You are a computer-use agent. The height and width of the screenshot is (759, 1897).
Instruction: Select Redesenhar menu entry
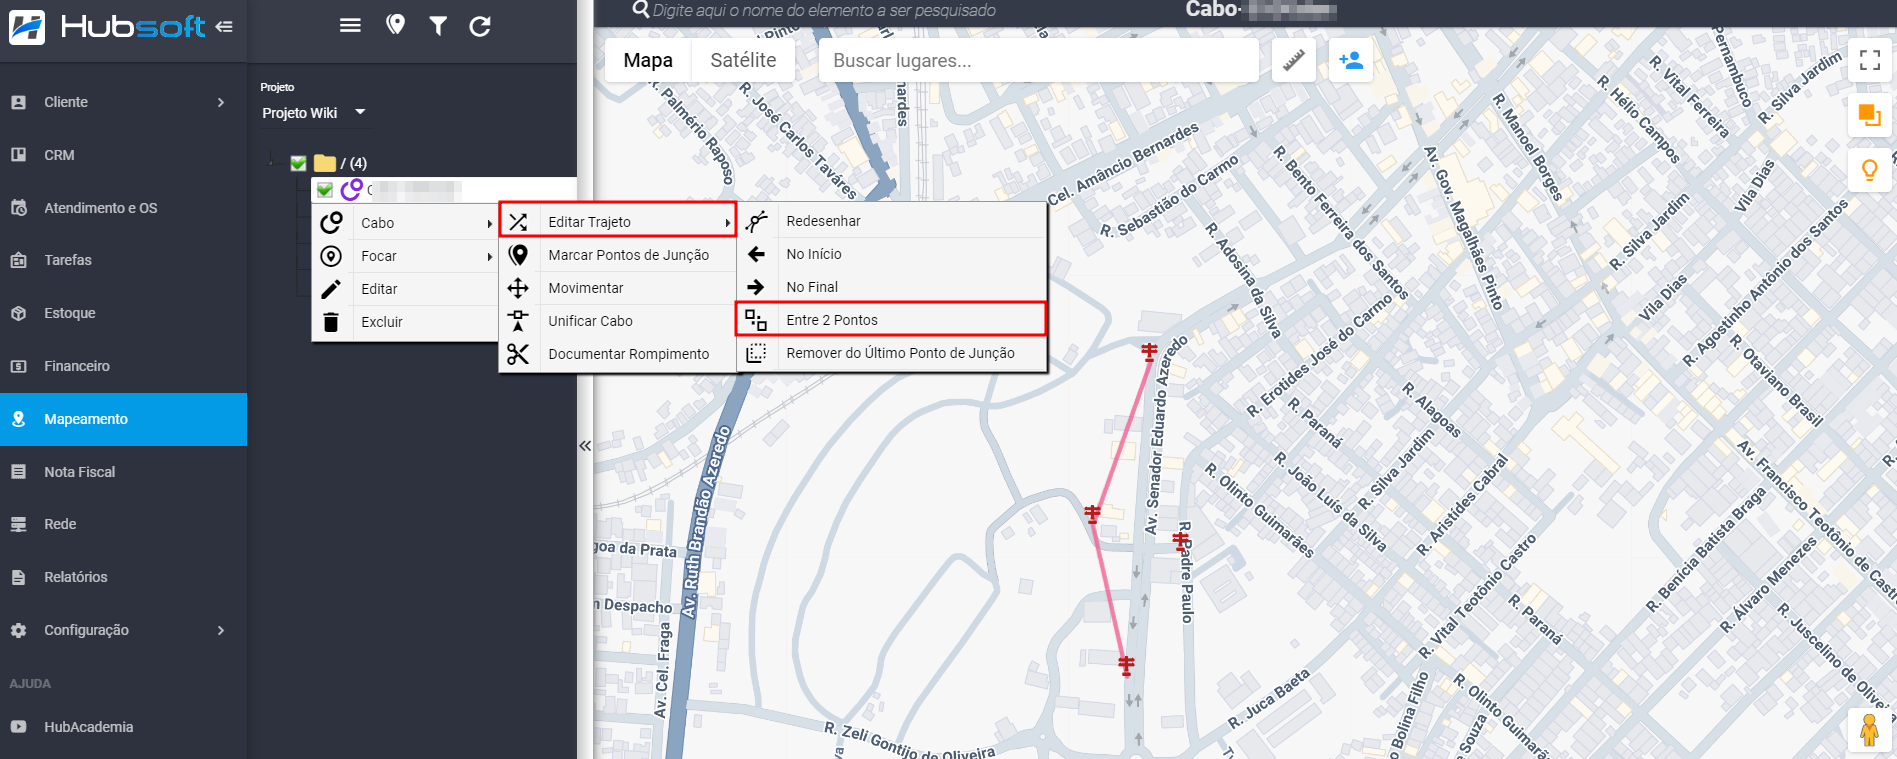point(891,221)
